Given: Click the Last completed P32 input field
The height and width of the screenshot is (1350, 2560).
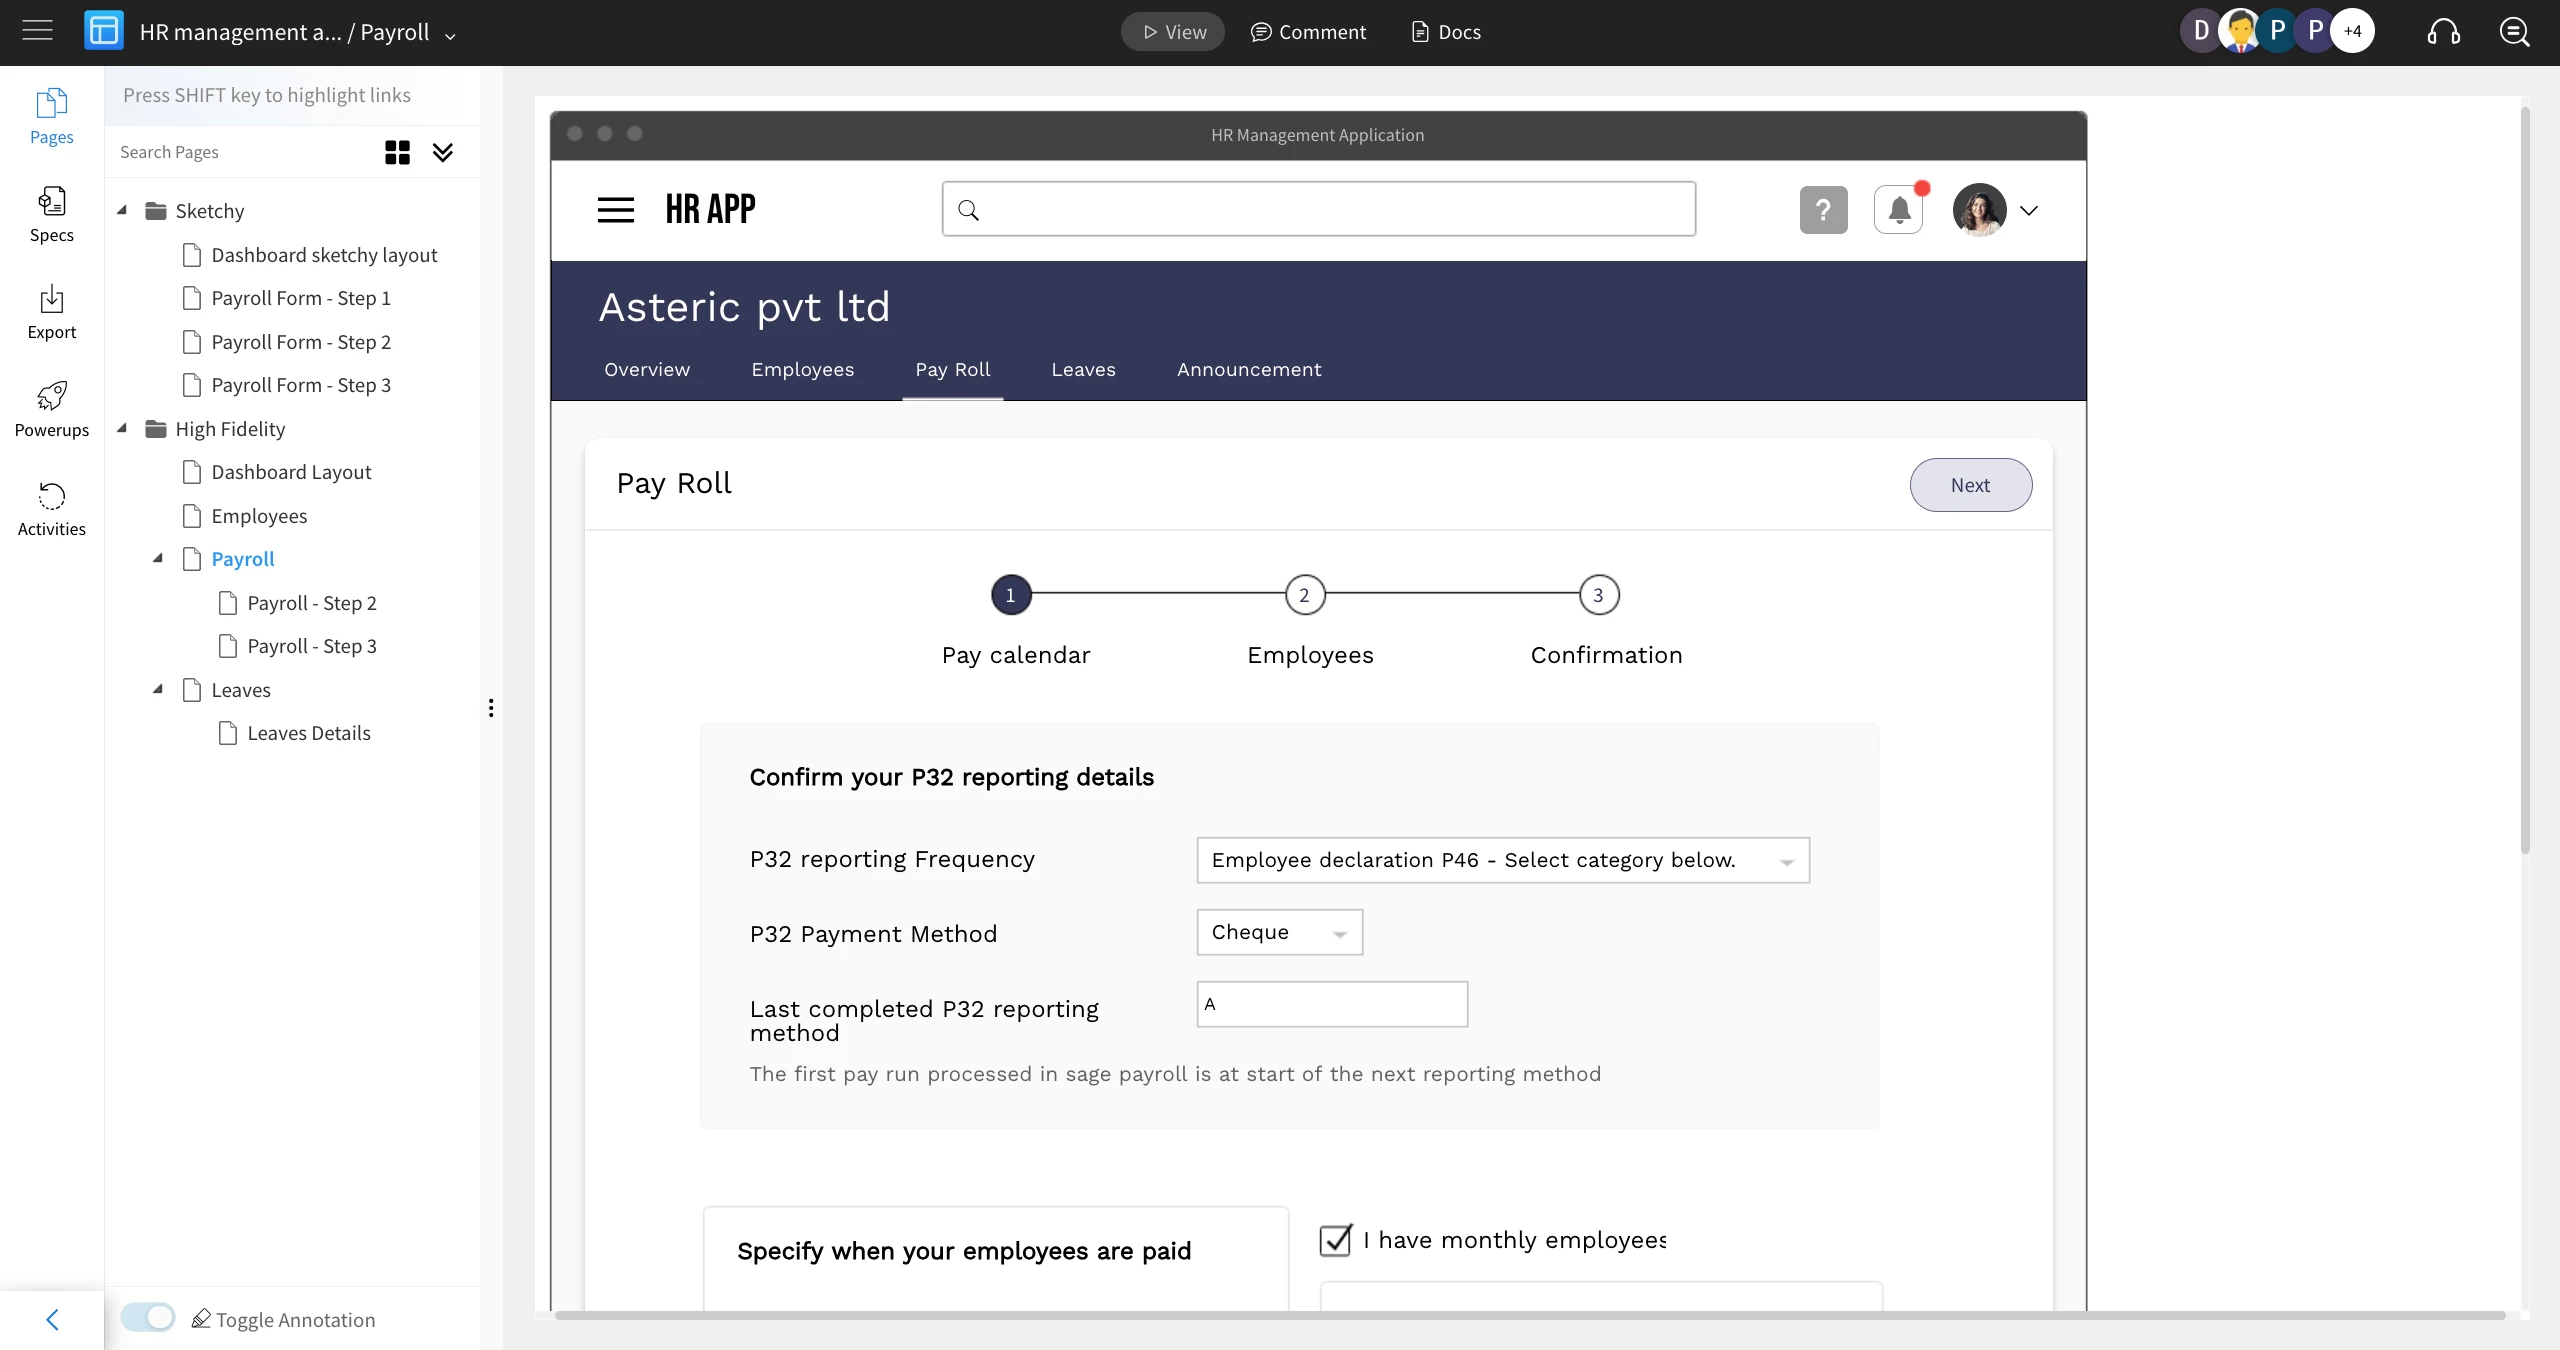Looking at the screenshot, I should coord(1332,1004).
